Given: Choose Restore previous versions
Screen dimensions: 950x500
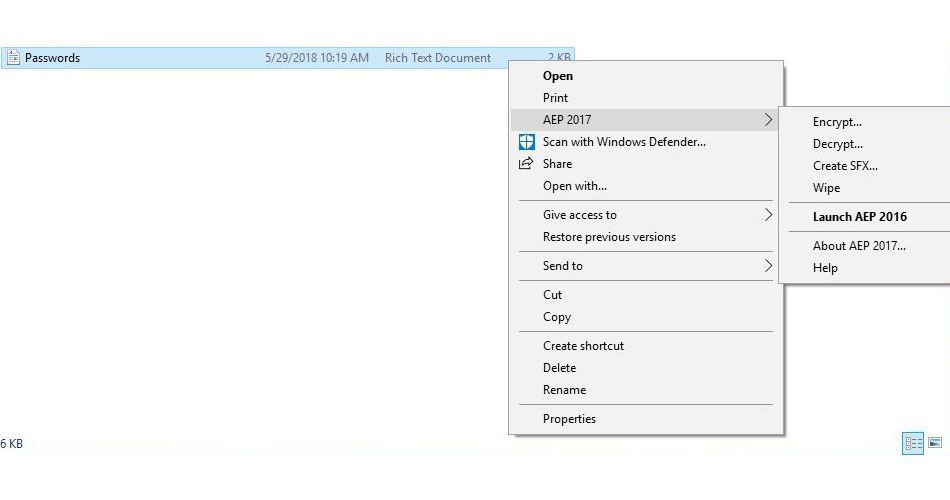Looking at the screenshot, I should click(x=646, y=237).
